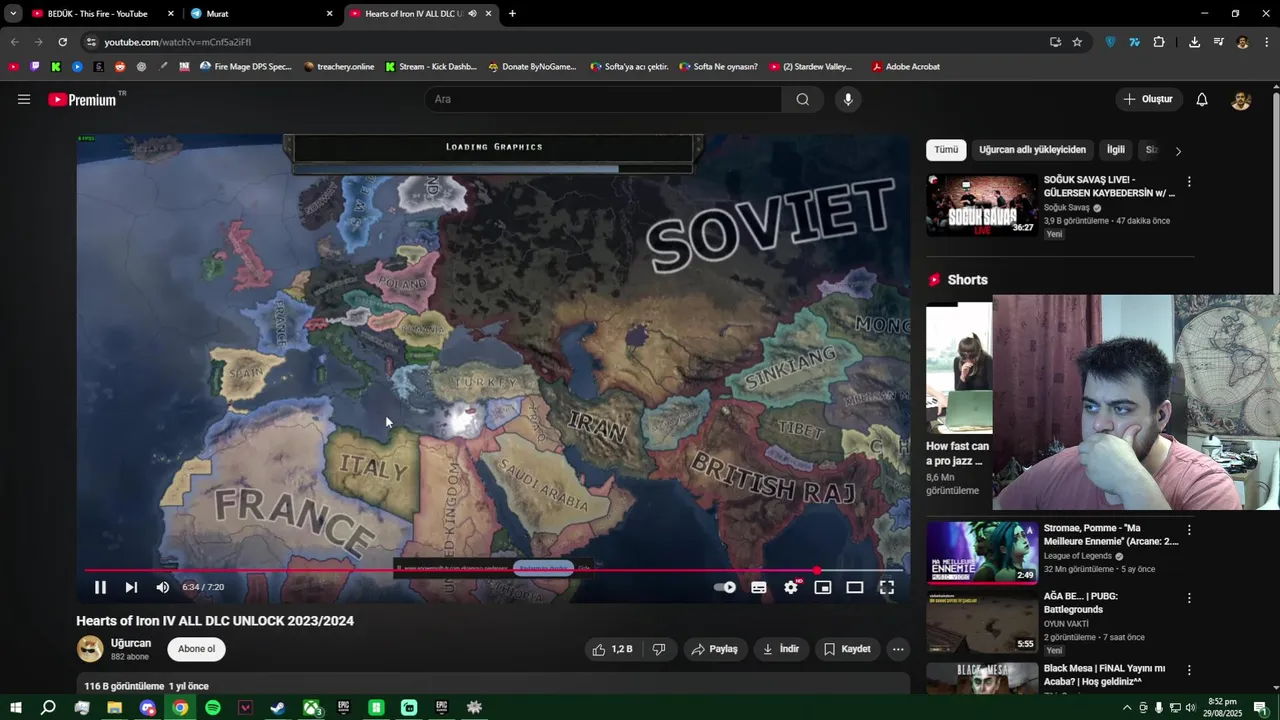Reload the current page

pos(63,42)
